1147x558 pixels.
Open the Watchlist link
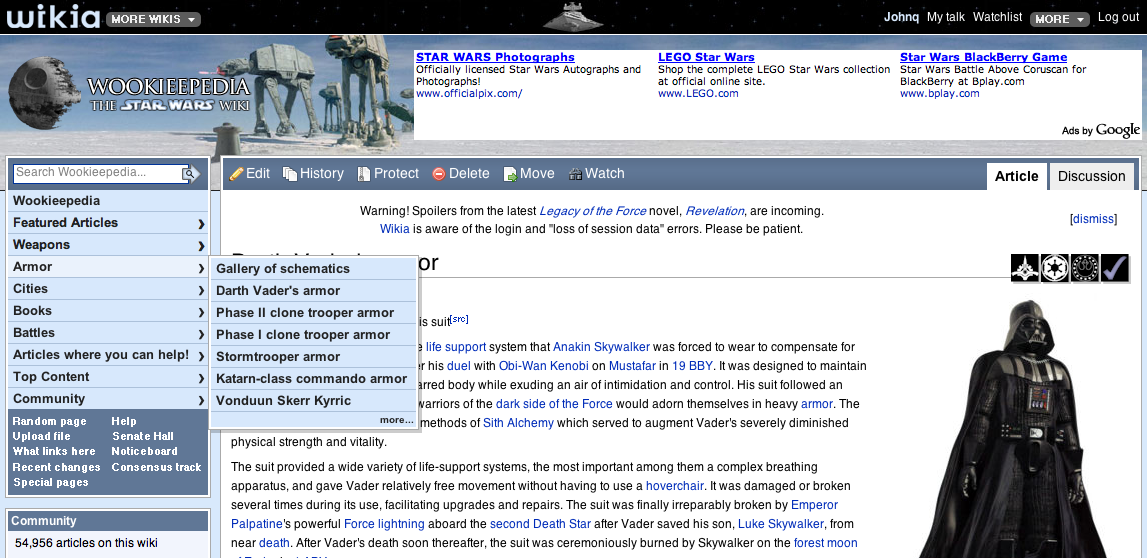click(x=997, y=17)
